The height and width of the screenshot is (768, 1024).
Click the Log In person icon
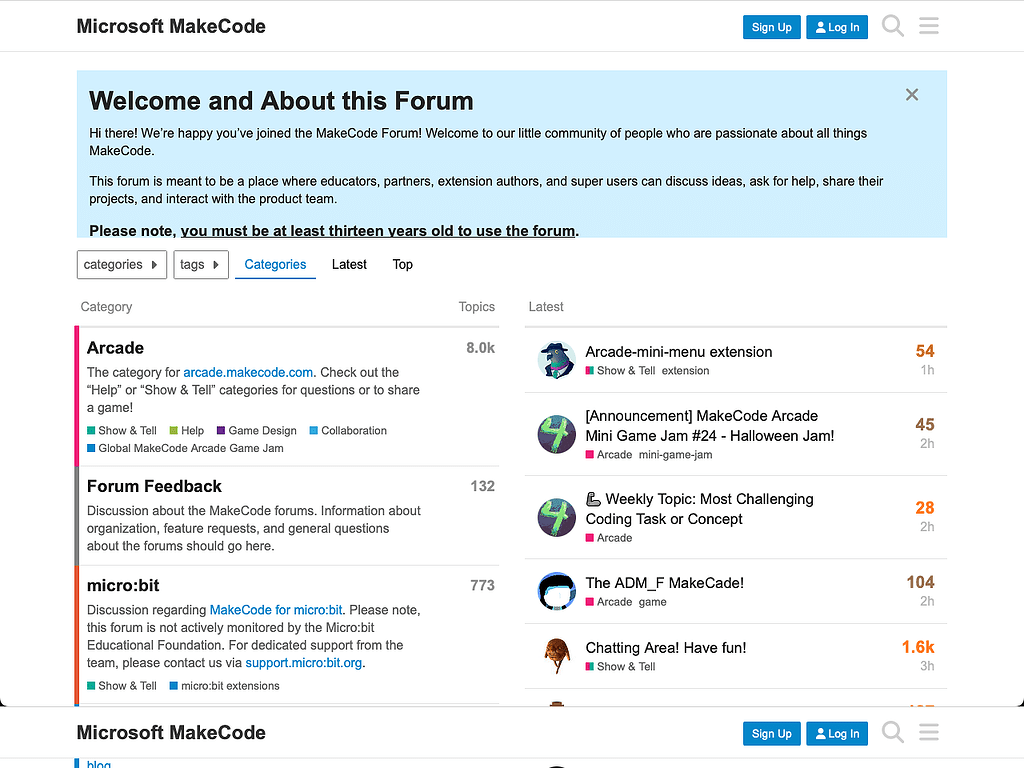(820, 27)
